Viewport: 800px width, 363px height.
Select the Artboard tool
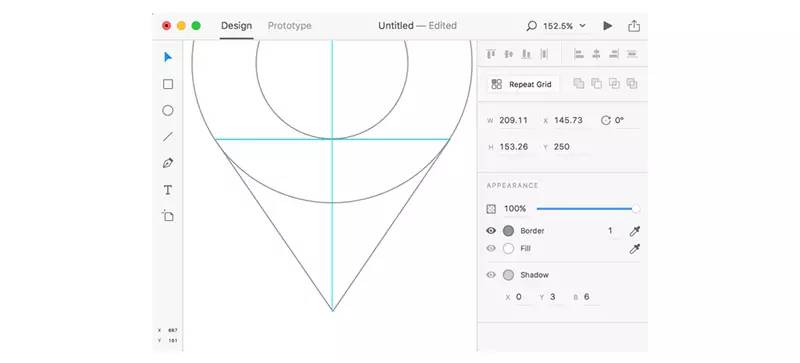click(x=168, y=215)
